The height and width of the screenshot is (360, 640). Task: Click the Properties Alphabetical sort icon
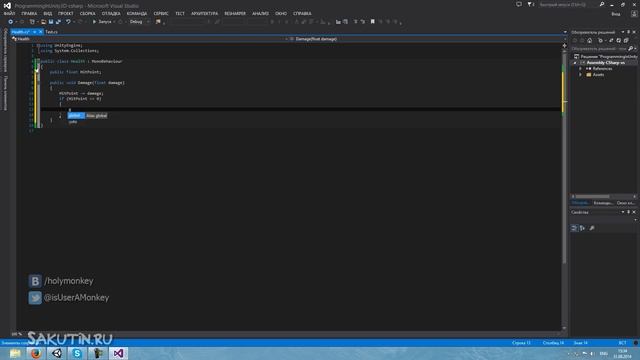tap(582, 228)
